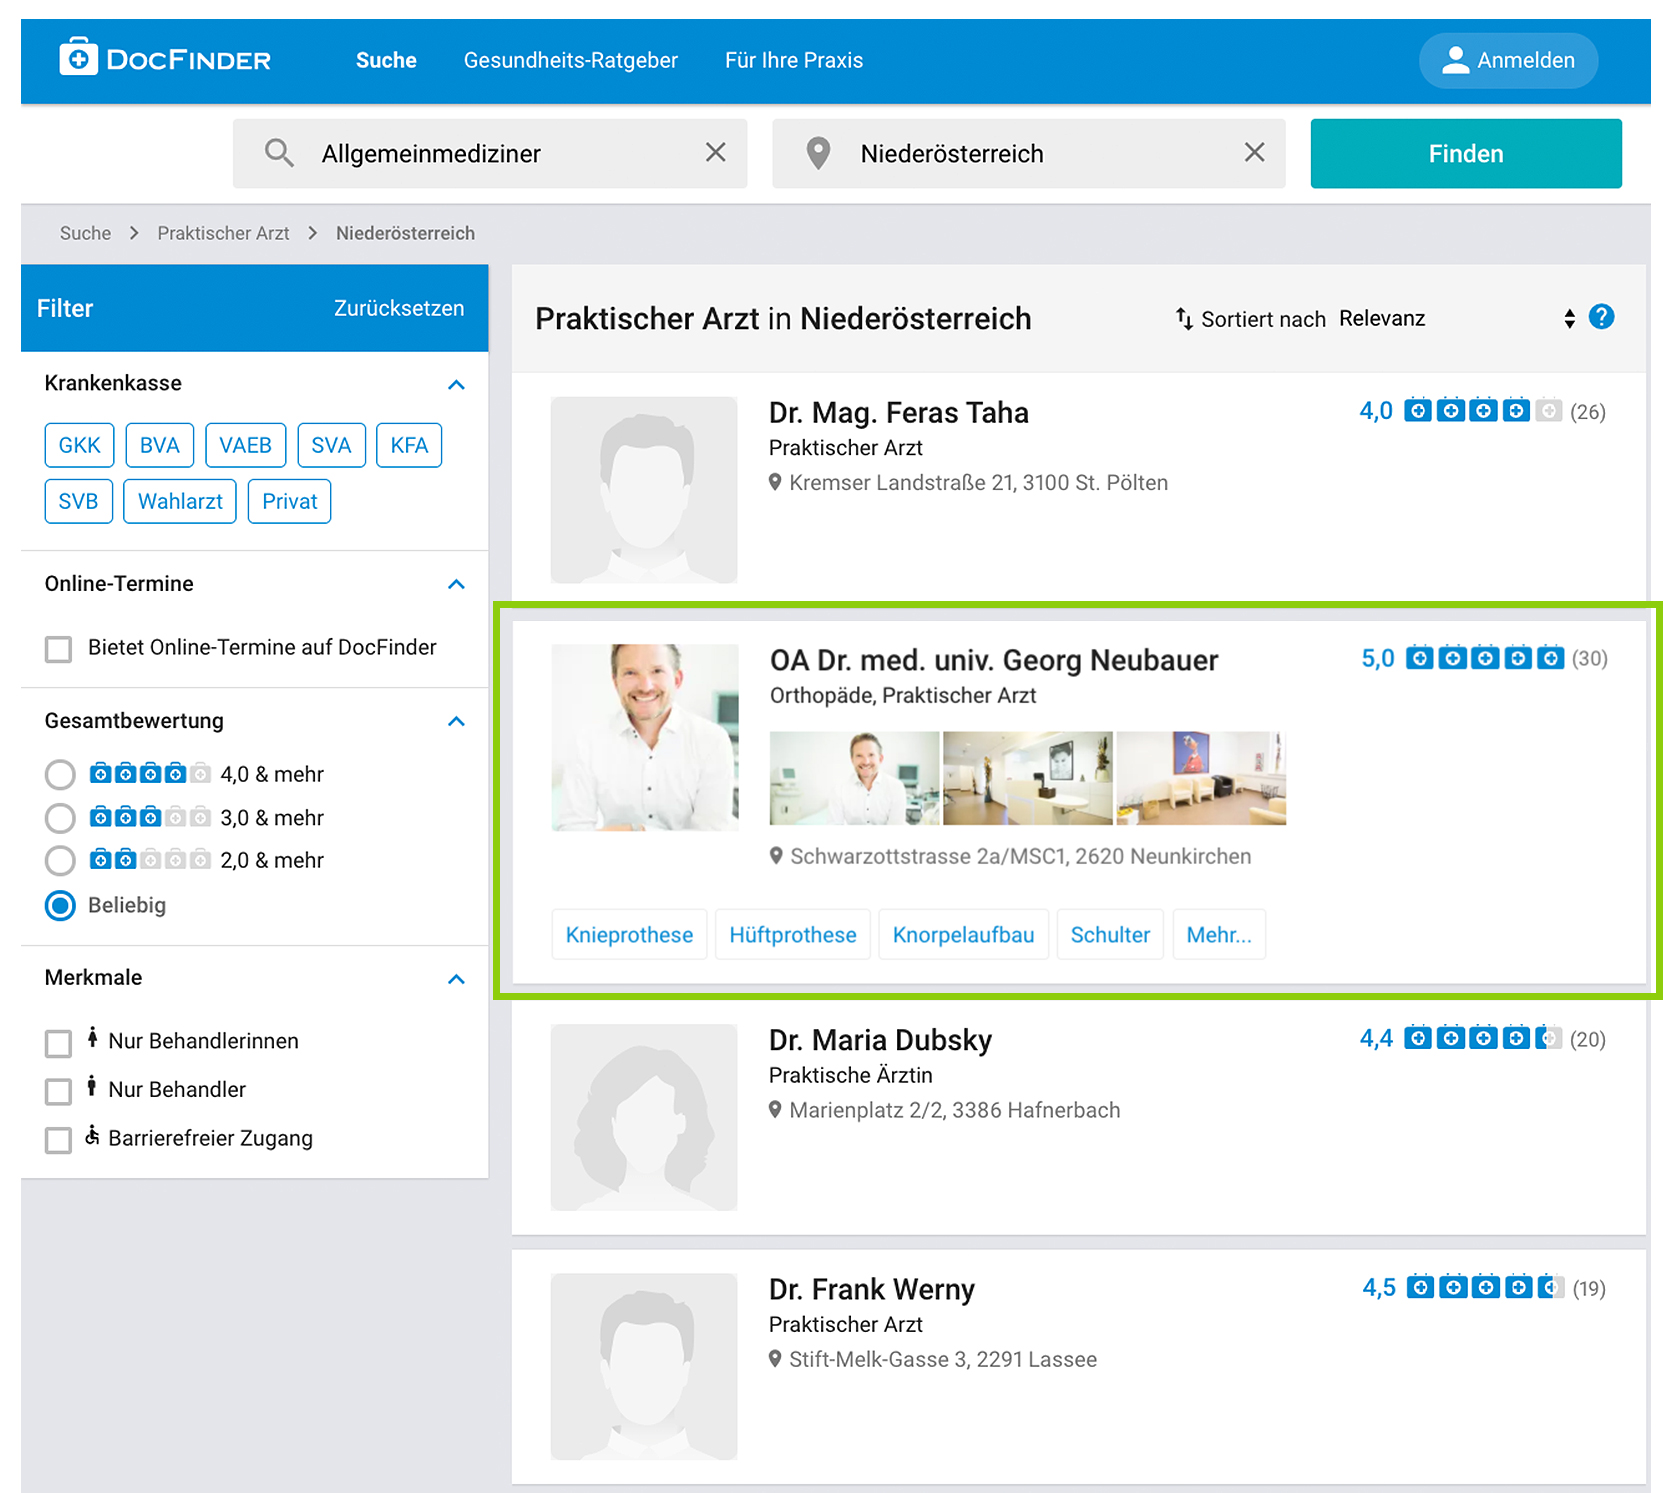The width and height of the screenshot is (1672, 1493).
Task: Select the 4,0 & mehr rating filter
Action: pyautogui.click(x=60, y=775)
